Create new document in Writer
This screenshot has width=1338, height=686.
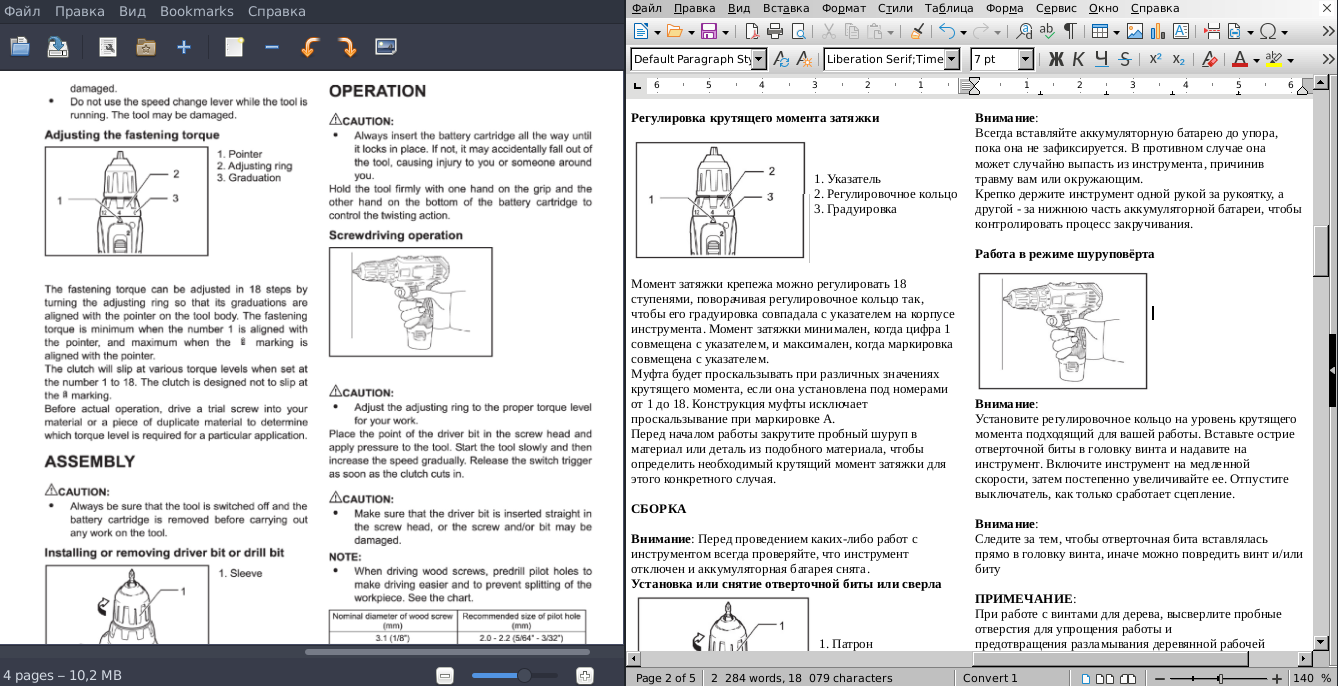641,32
